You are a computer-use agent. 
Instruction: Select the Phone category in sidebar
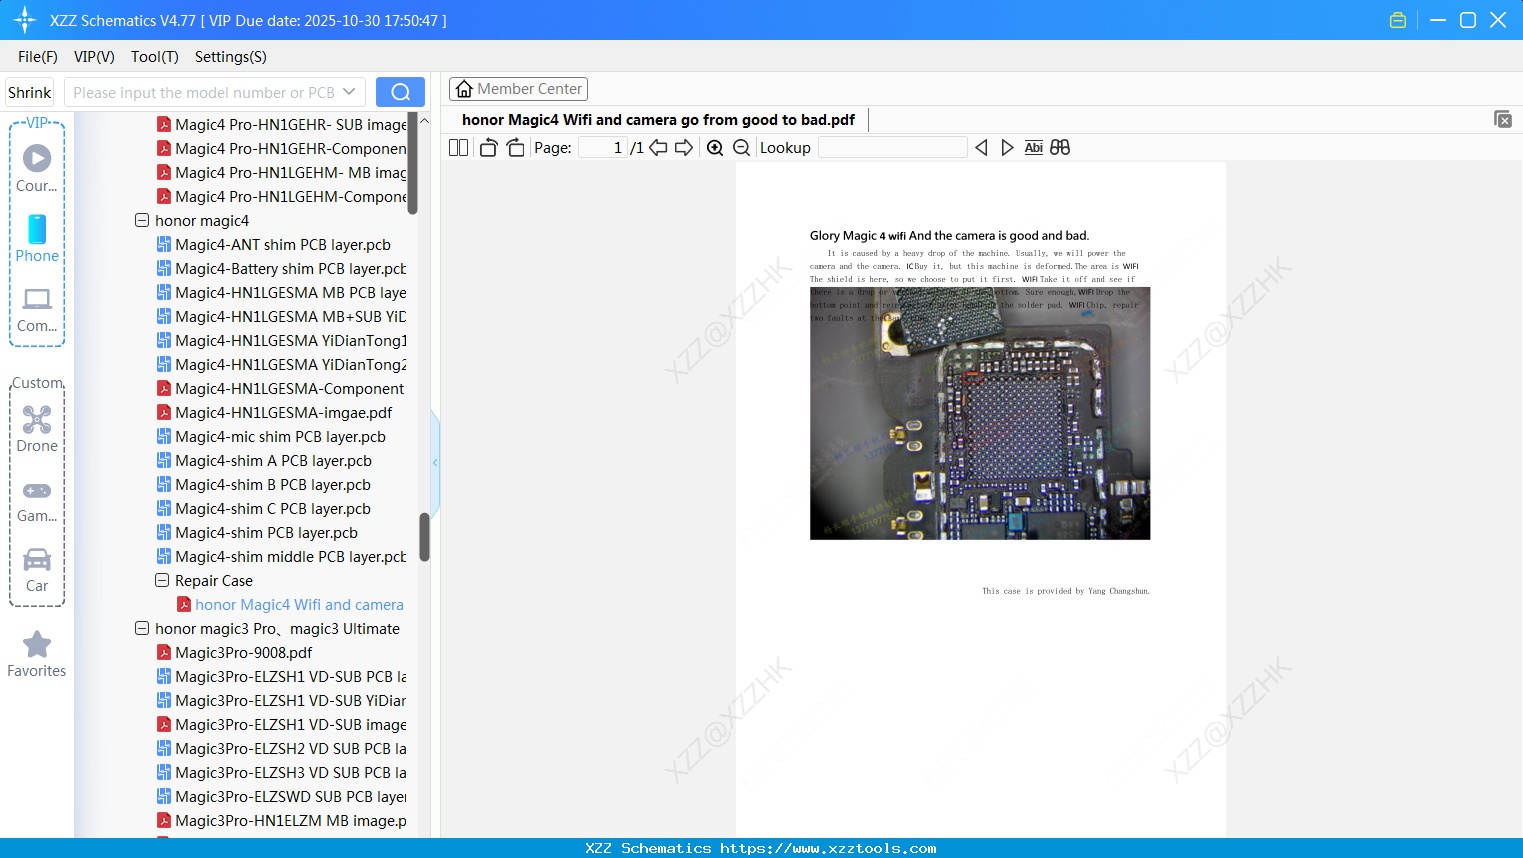(x=37, y=238)
